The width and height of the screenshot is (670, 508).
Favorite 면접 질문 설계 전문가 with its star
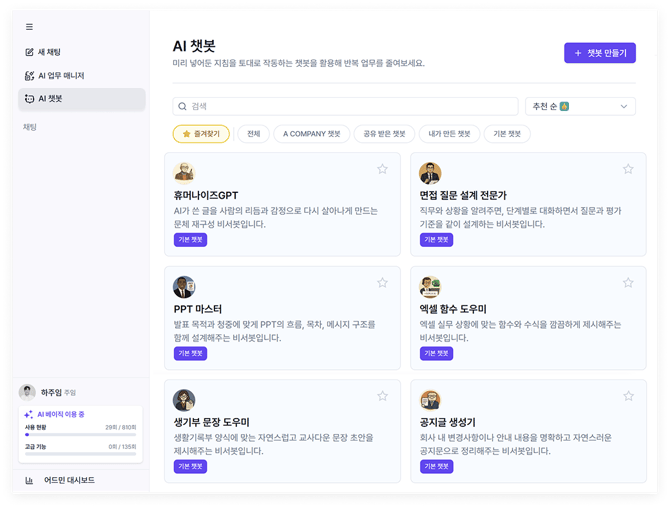(628, 169)
